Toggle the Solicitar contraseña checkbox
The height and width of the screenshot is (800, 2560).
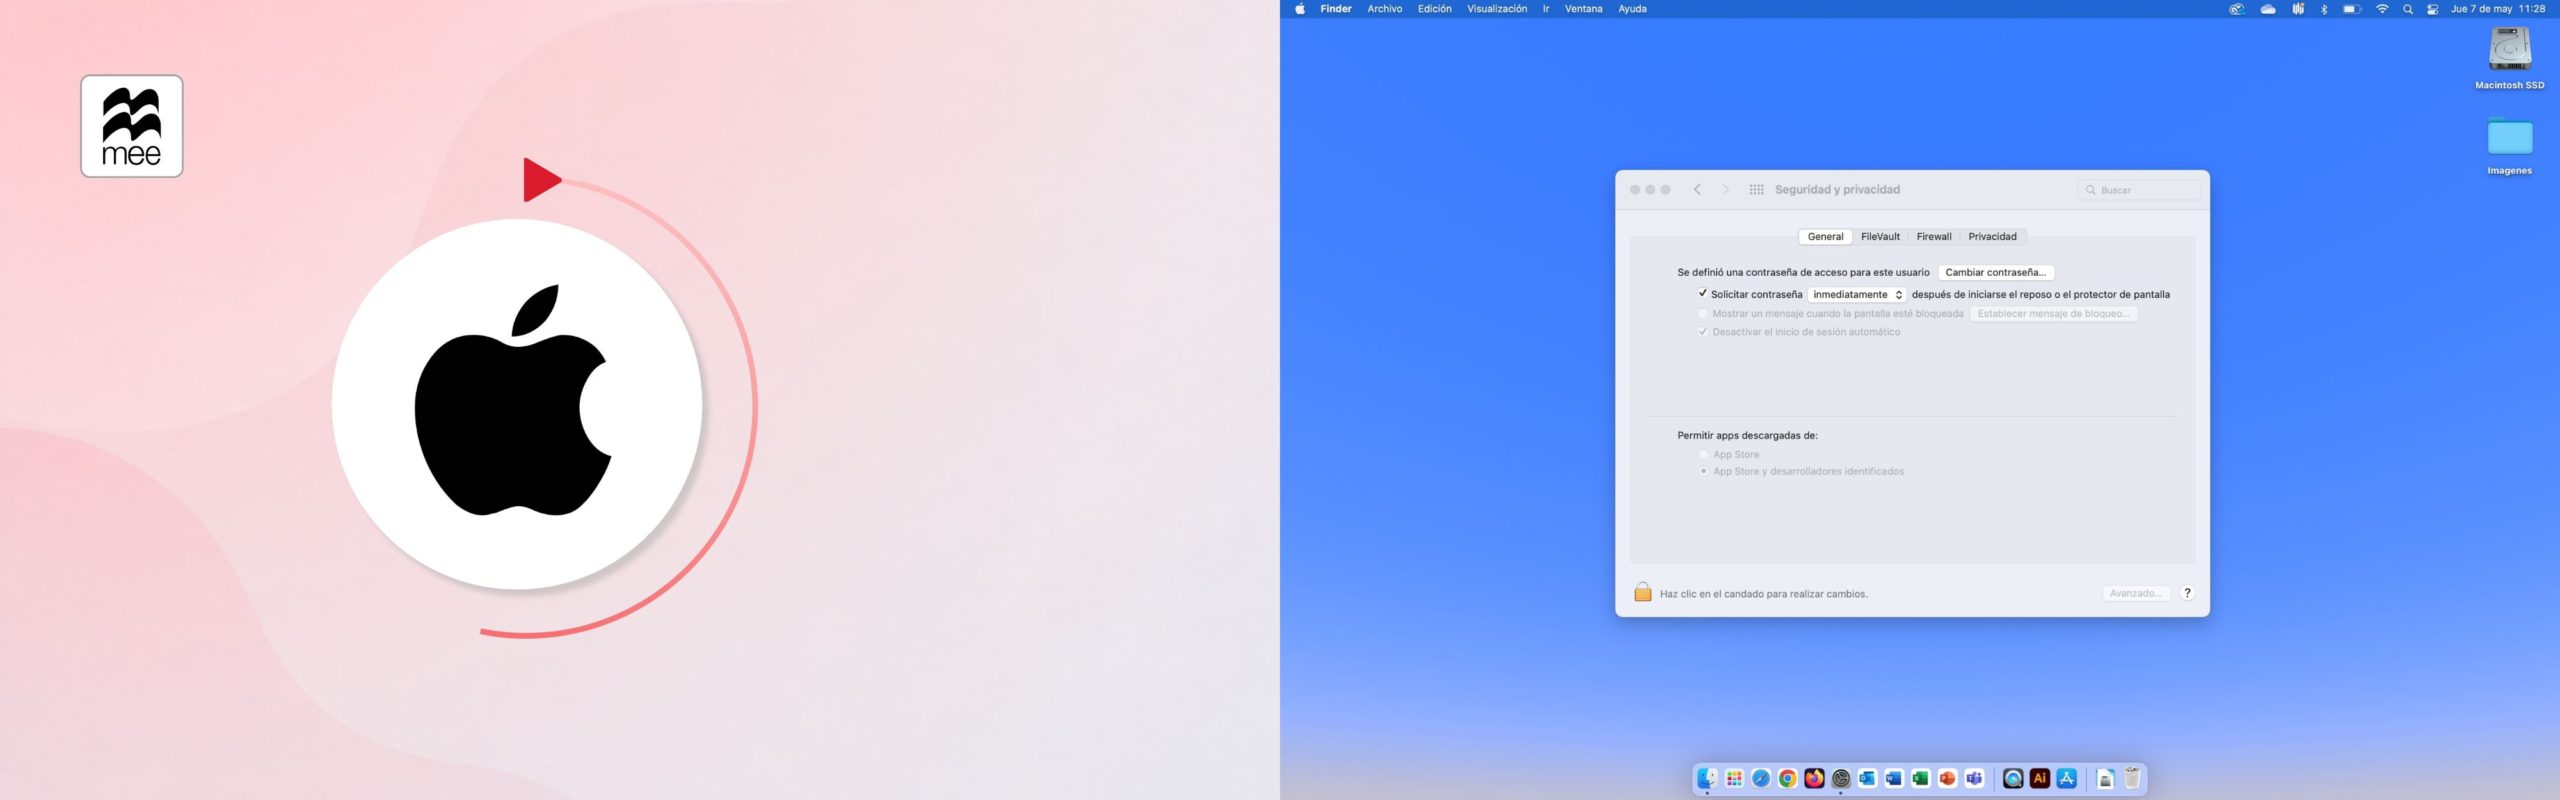1702,294
